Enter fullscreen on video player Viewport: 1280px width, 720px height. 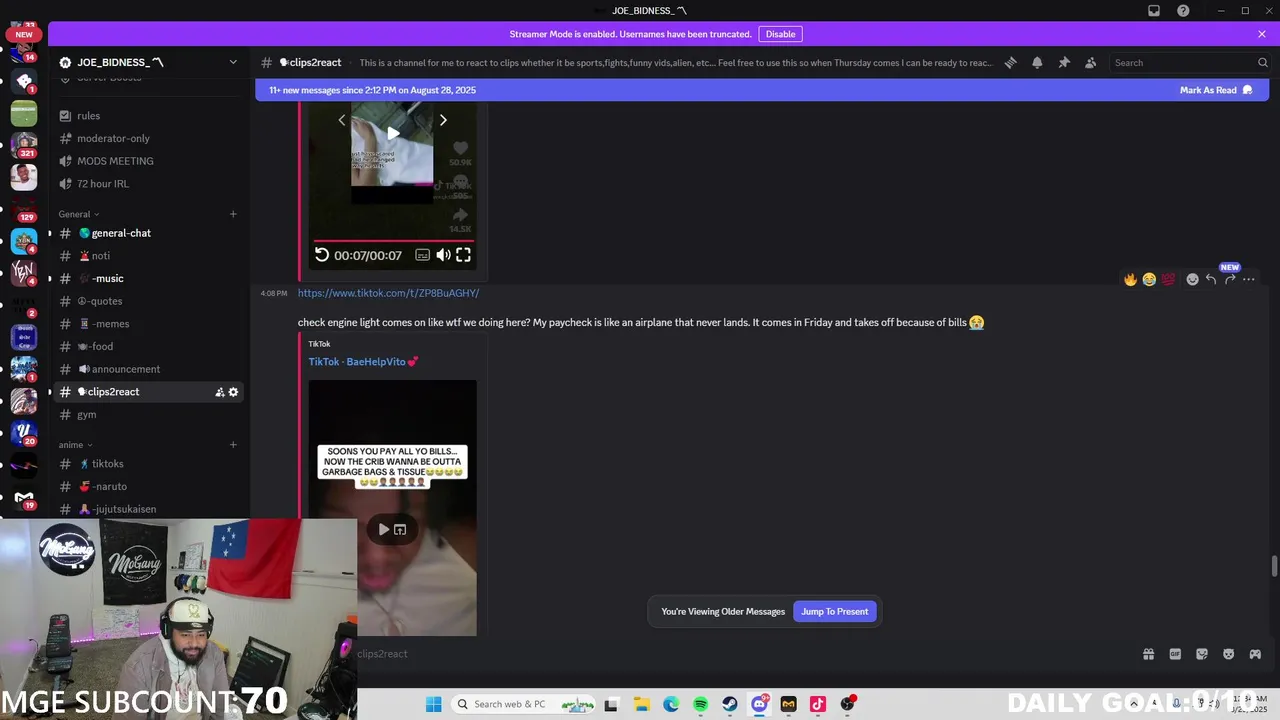click(x=463, y=255)
